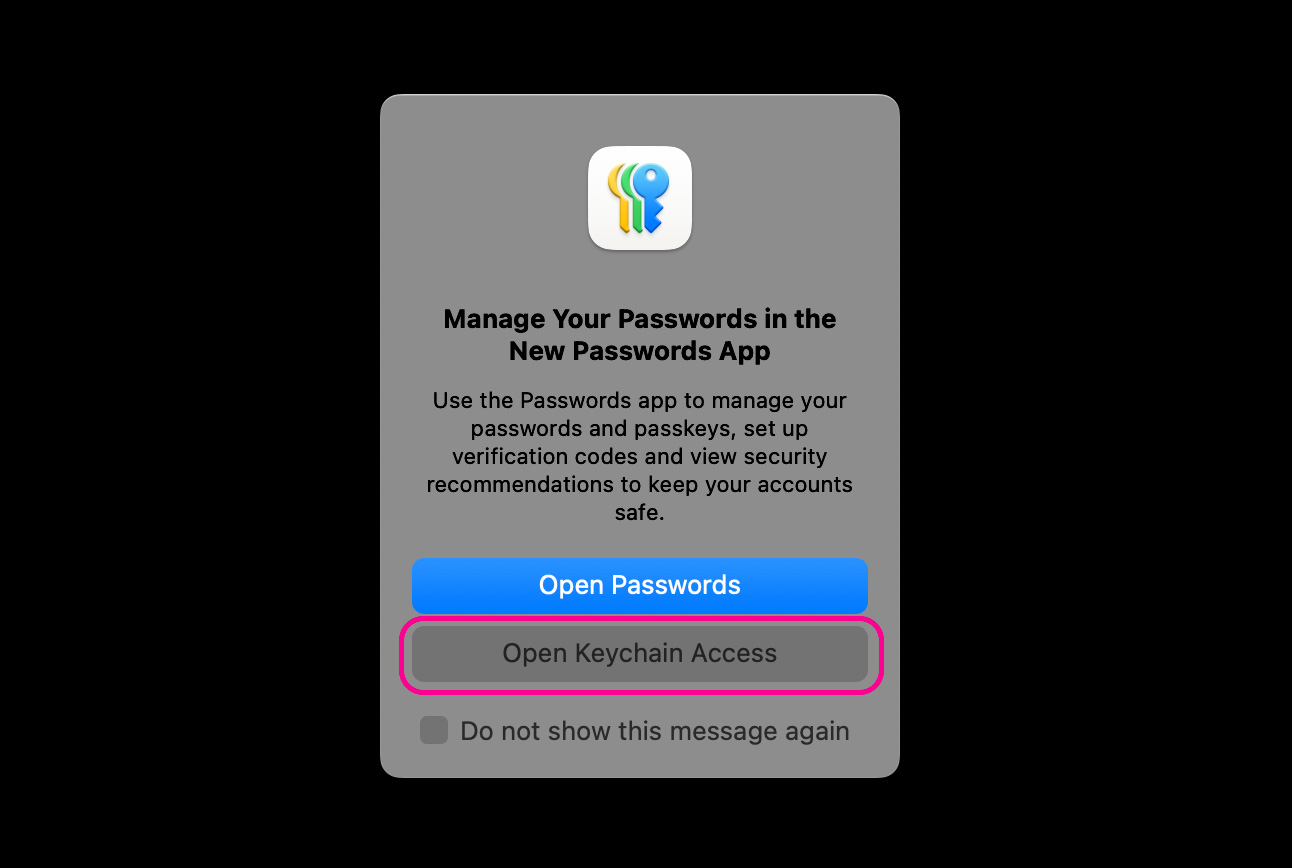
Task: Click the word 'Passwords' on the blue button
Action: [676, 585]
